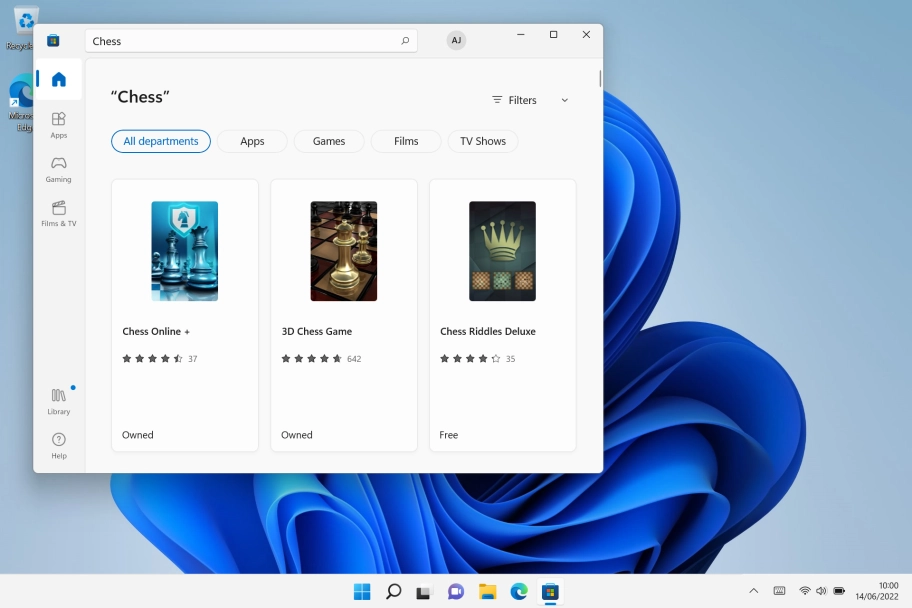Open the Help icon in sidebar
This screenshot has width=912, height=608.
tap(59, 445)
